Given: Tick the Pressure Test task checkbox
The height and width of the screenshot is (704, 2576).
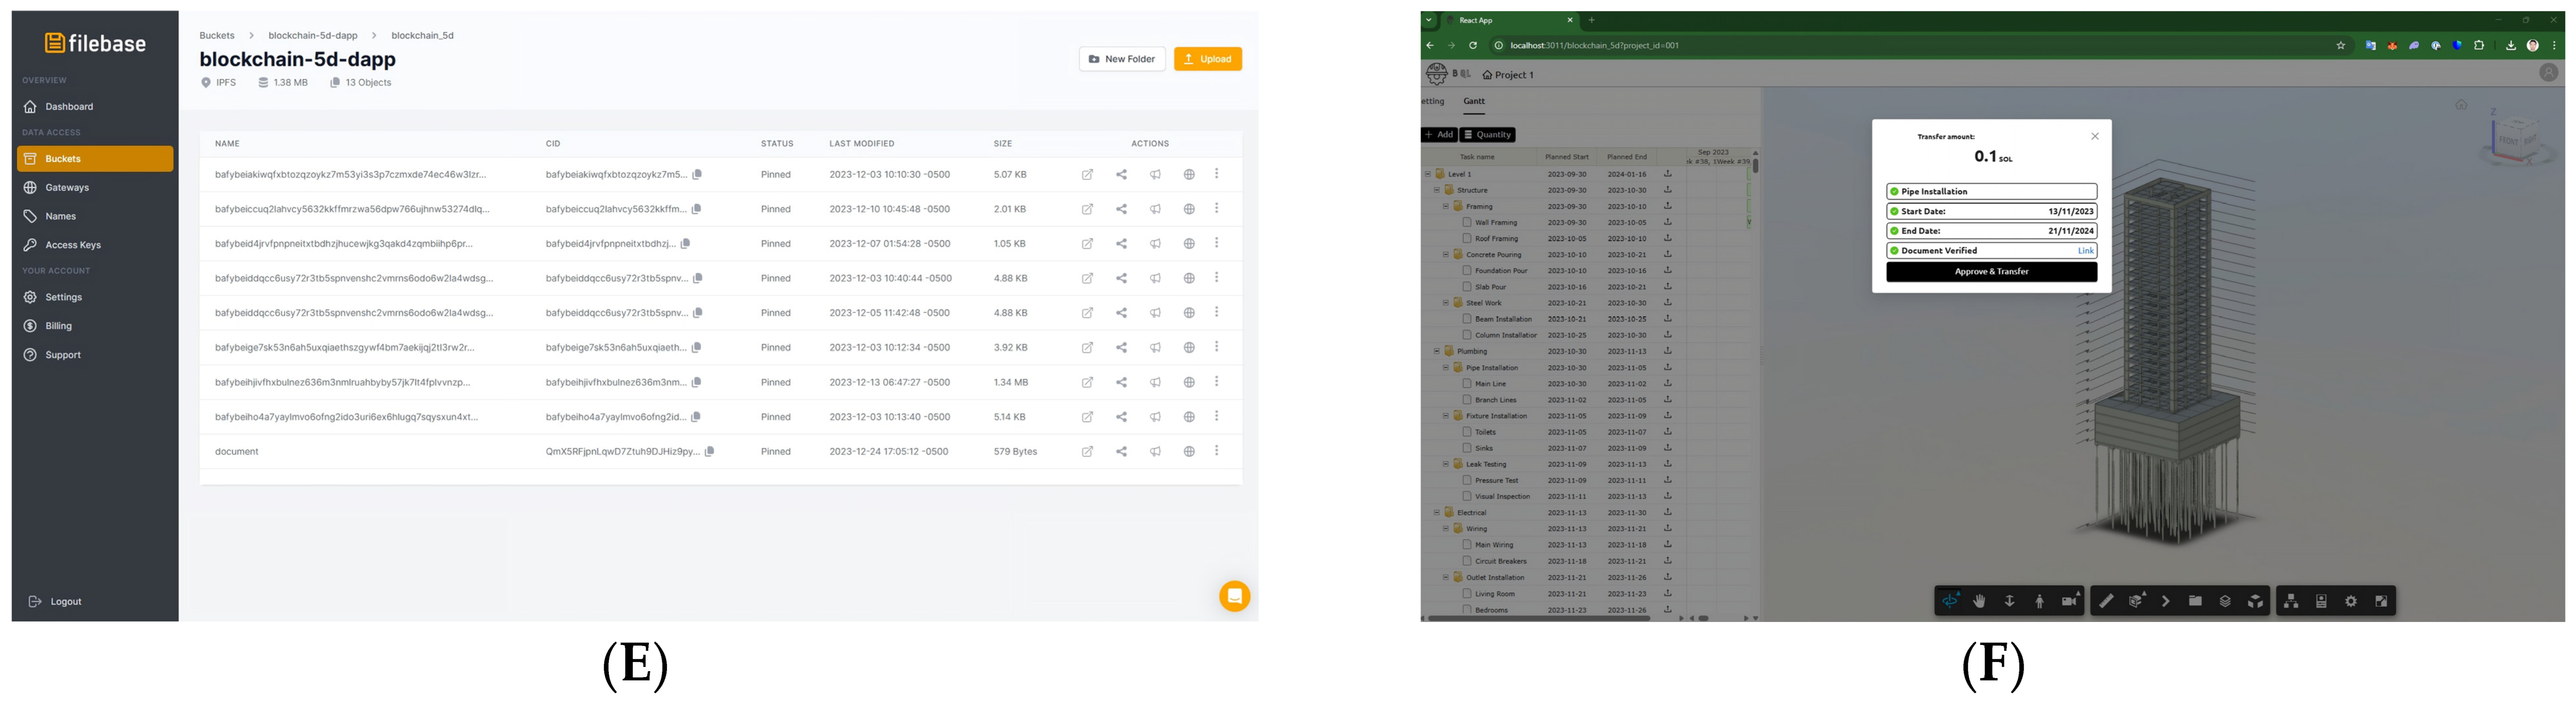Looking at the screenshot, I should pyautogui.click(x=1467, y=480).
